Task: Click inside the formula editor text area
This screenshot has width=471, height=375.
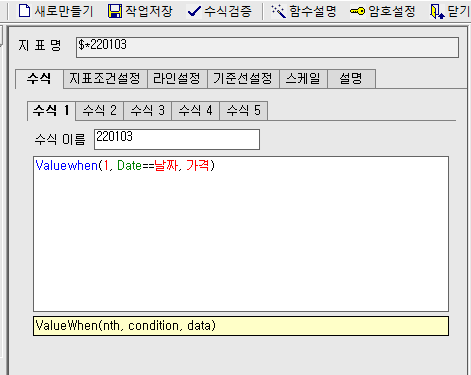Action: 241,234
